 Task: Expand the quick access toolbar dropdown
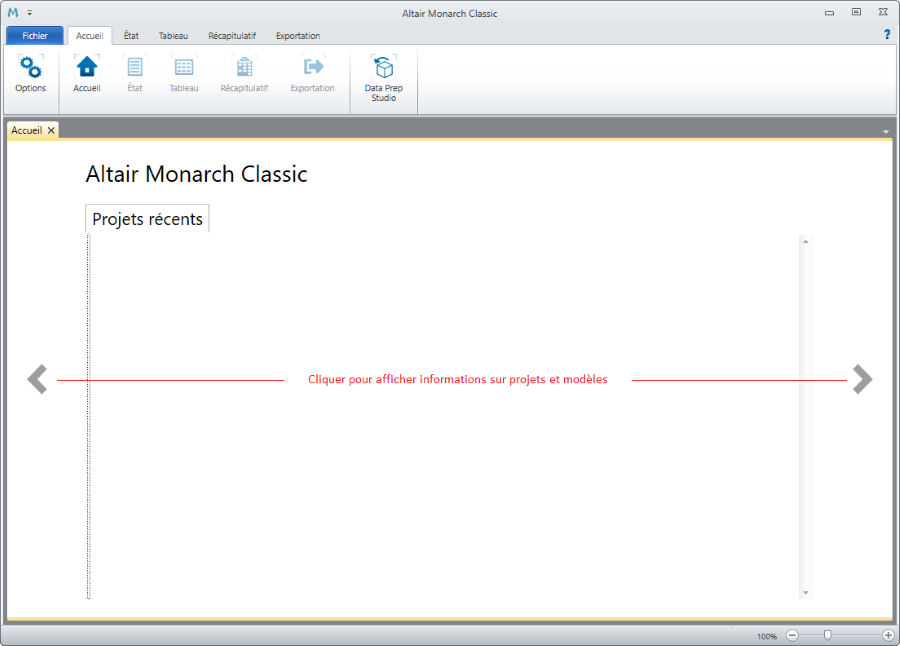[30, 13]
